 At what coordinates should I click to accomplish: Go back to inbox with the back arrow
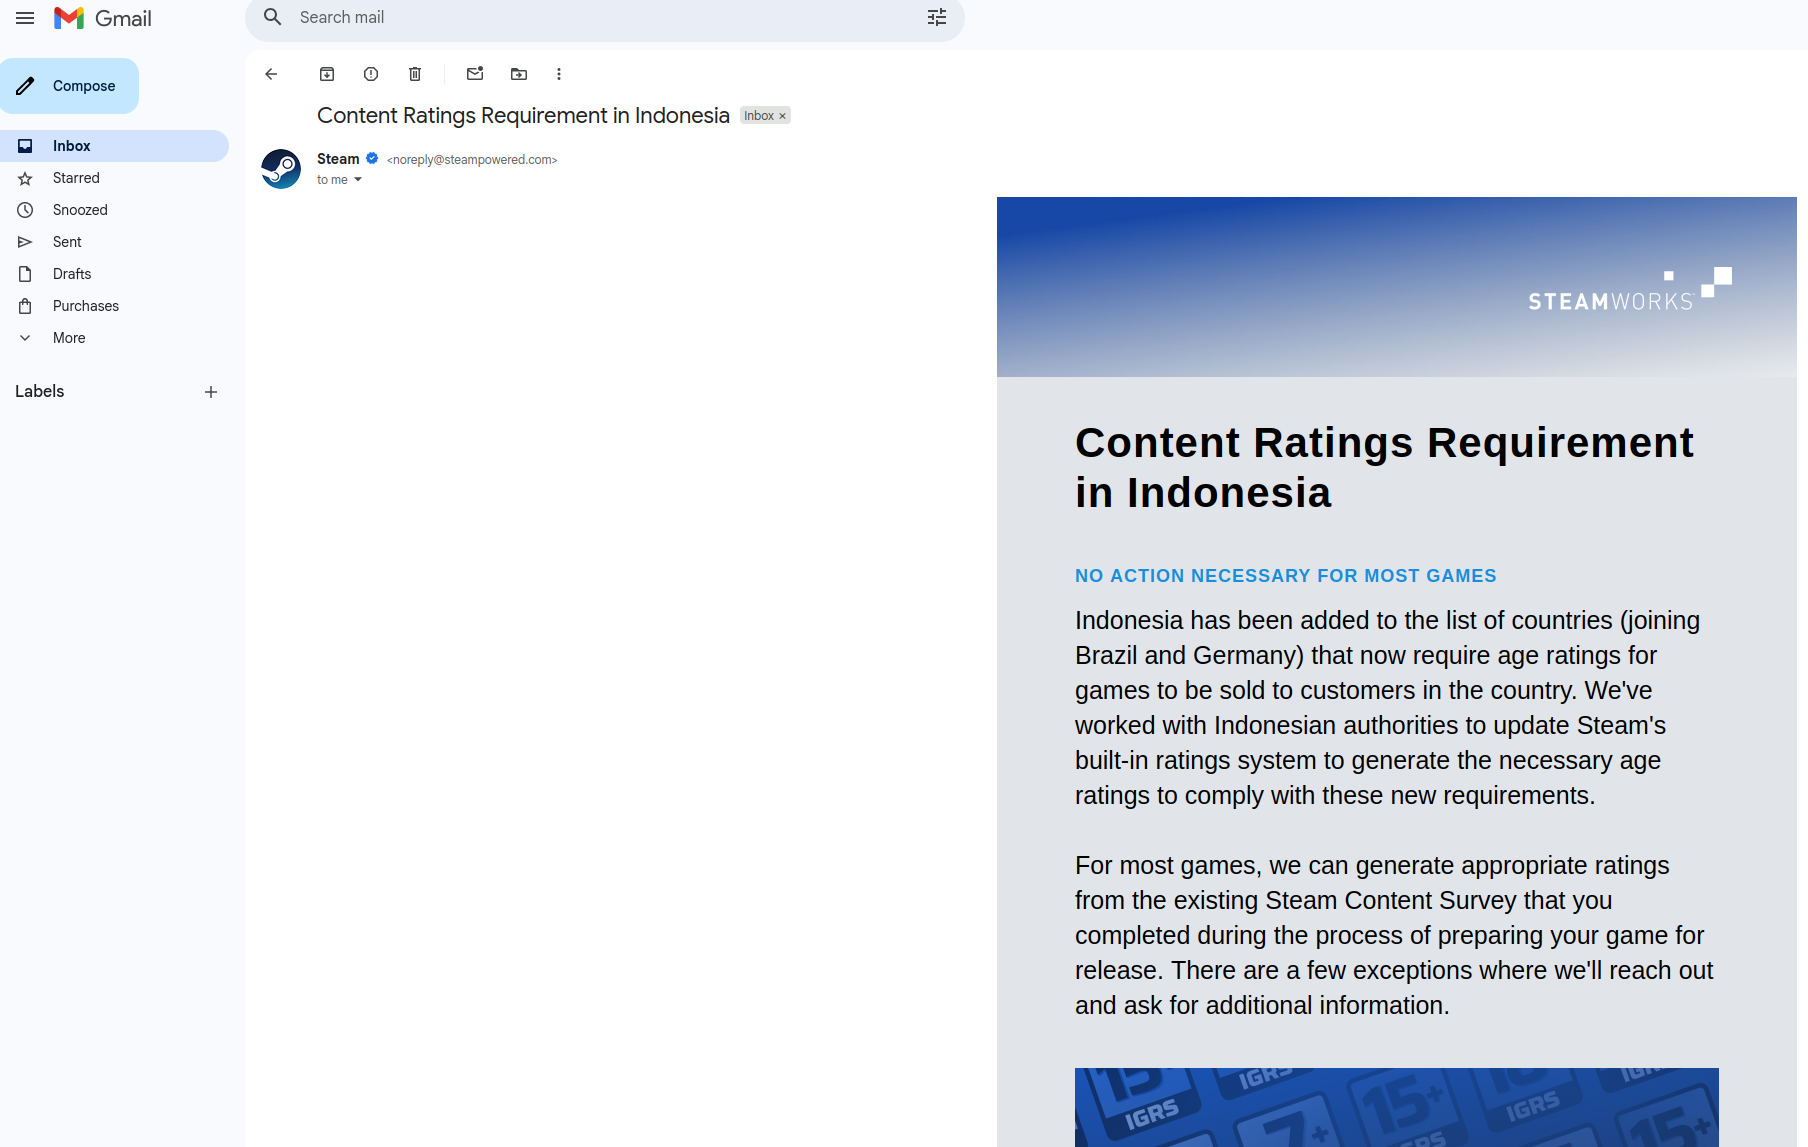click(271, 74)
